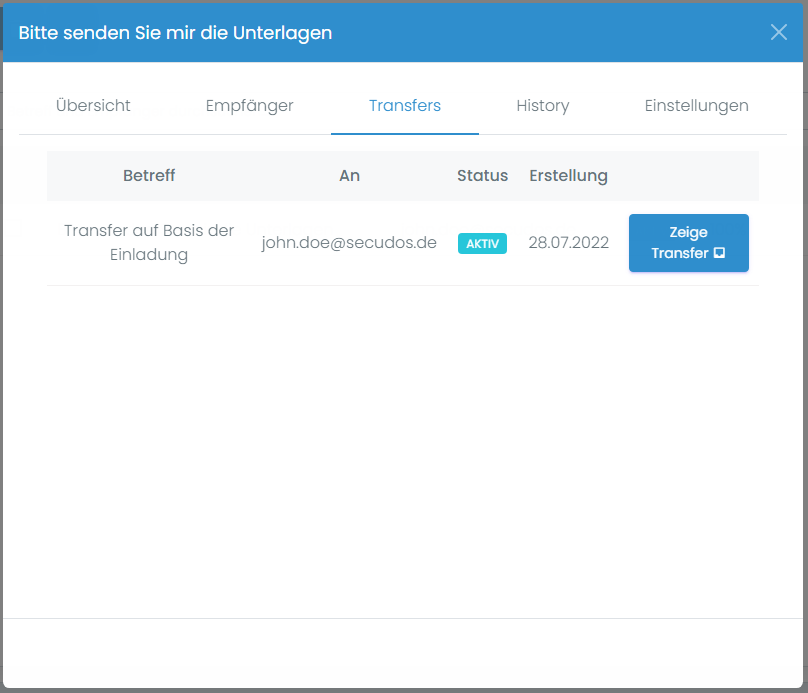Open the Empfänger tab
Screen dimensions: 808x693
click(249, 105)
